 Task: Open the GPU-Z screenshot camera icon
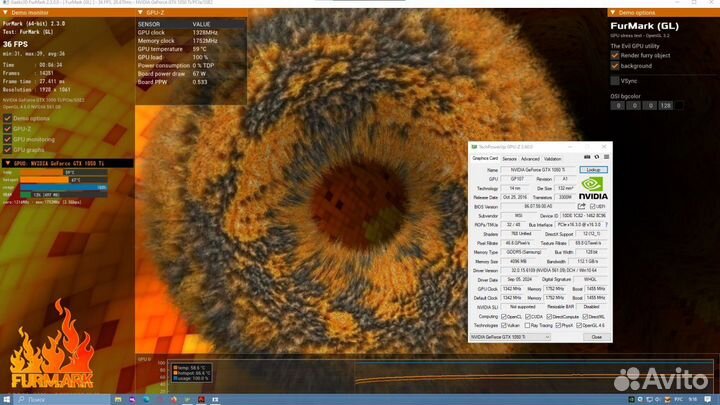point(587,157)
